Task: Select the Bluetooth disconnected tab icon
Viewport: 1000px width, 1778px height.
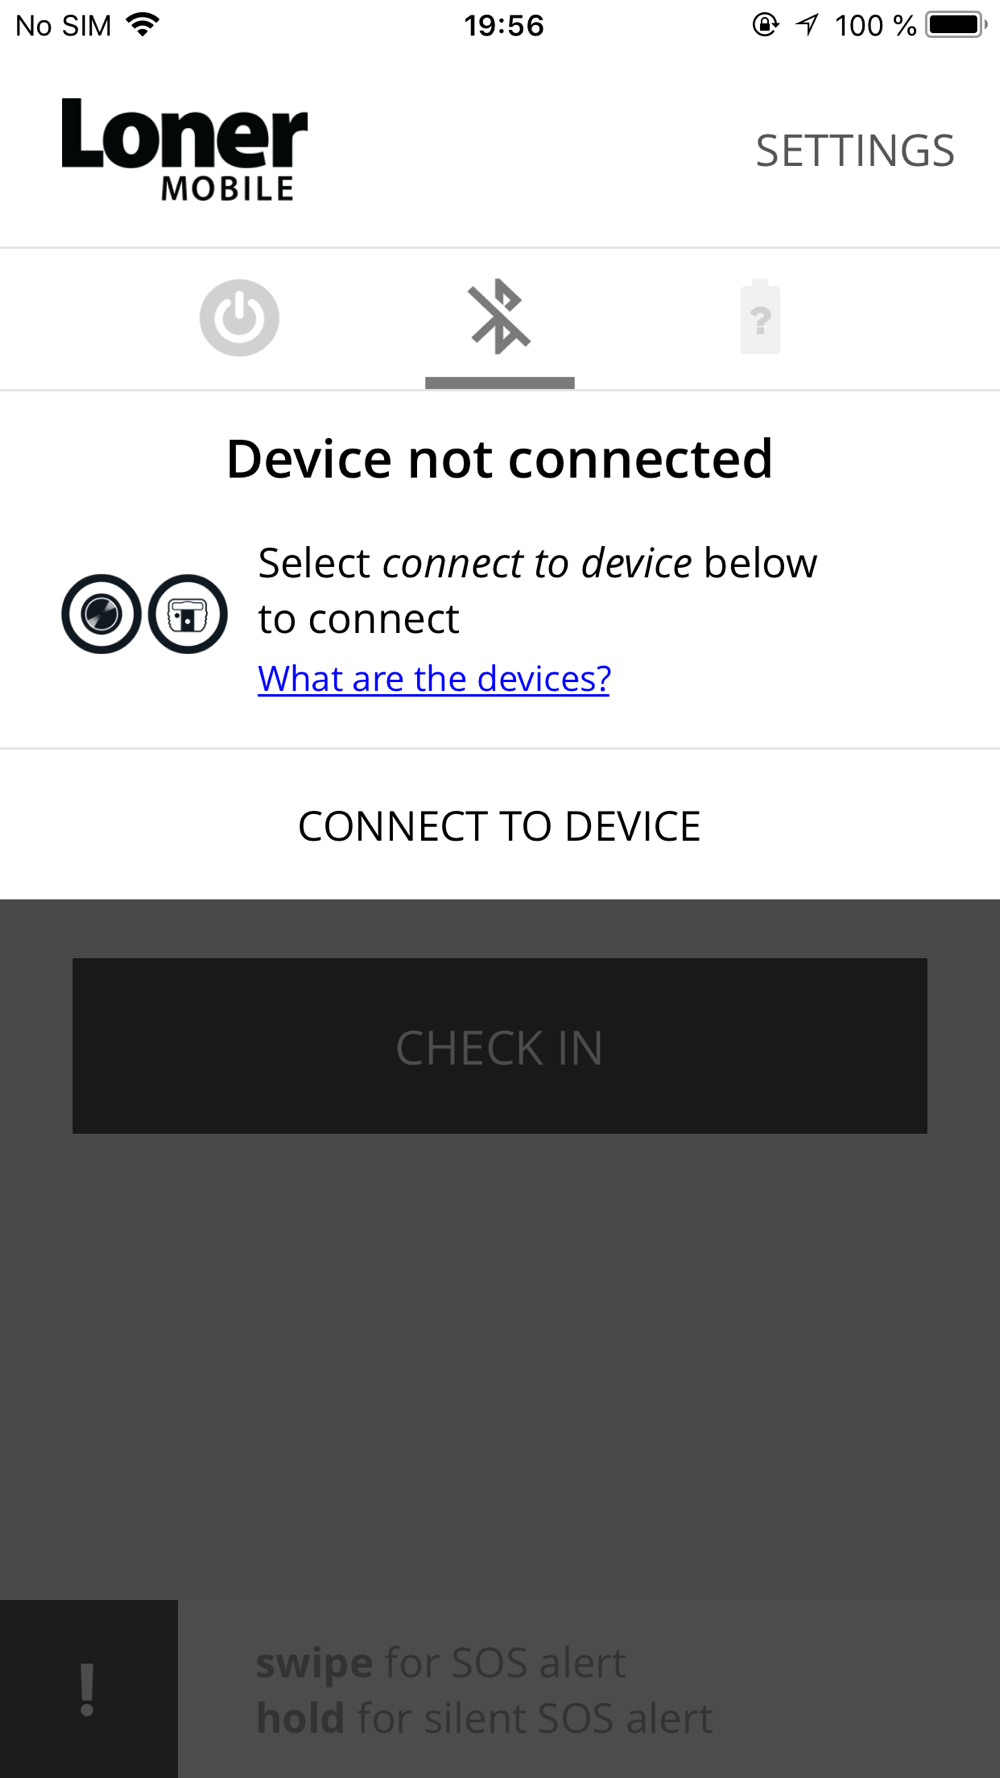Action: point(499,317)
